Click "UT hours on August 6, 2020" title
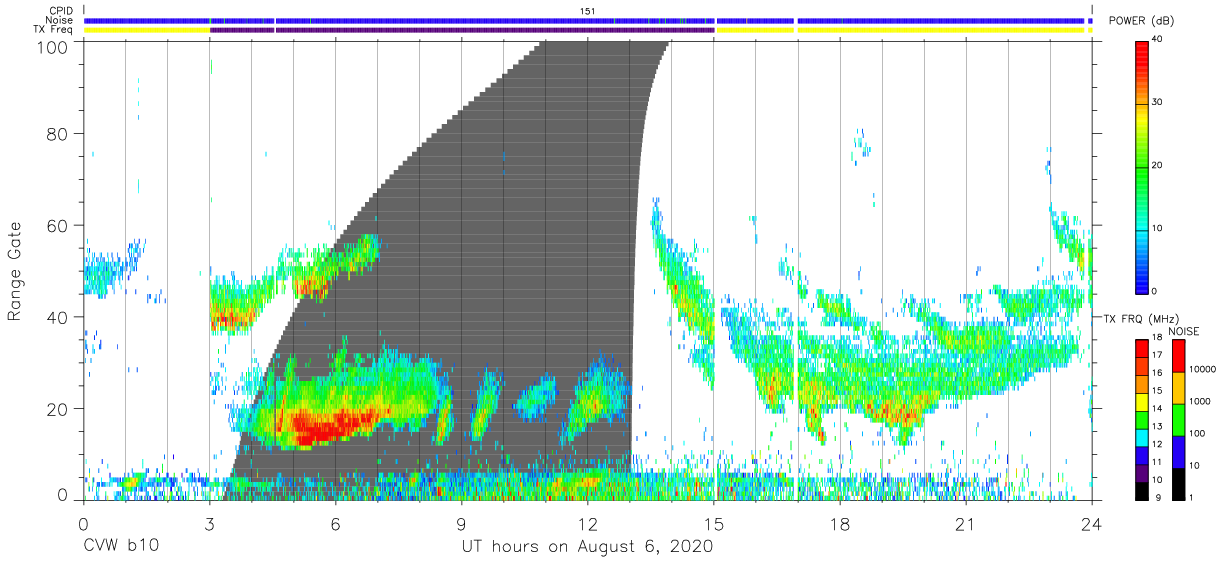The height and width of the screenshot is (567, 1228). pos(587,547)
